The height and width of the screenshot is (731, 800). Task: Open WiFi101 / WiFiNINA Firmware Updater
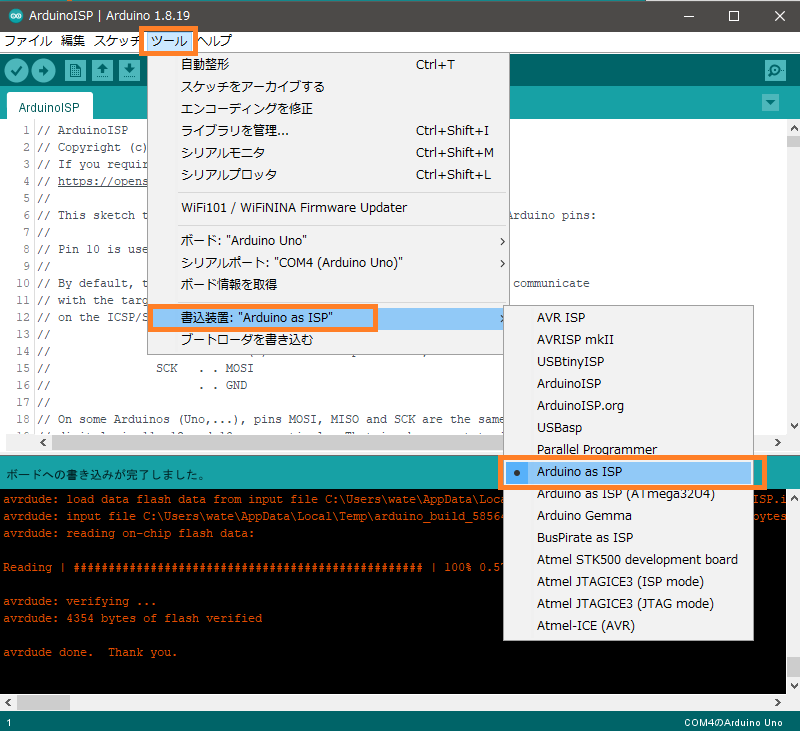point(329,208)
